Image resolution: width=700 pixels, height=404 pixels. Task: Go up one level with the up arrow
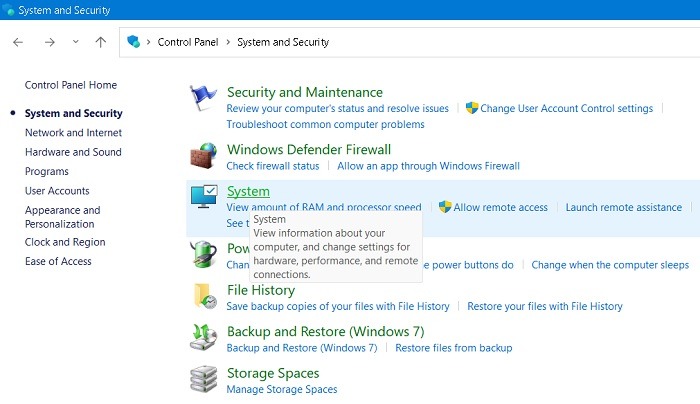tap(100, 42)
